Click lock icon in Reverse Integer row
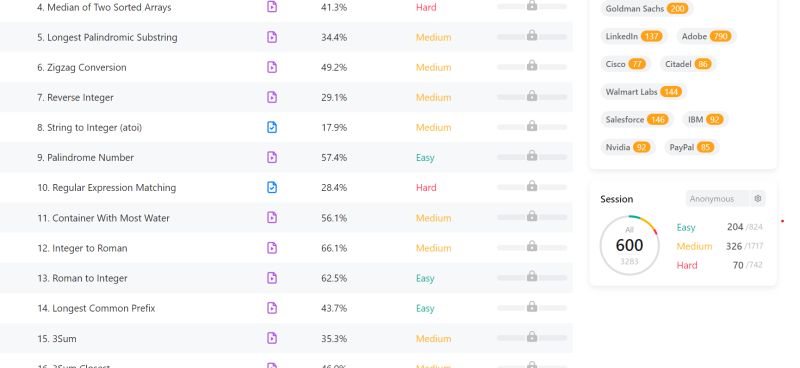Viewport: 800px width, 368px height. [x=532, y=95]
